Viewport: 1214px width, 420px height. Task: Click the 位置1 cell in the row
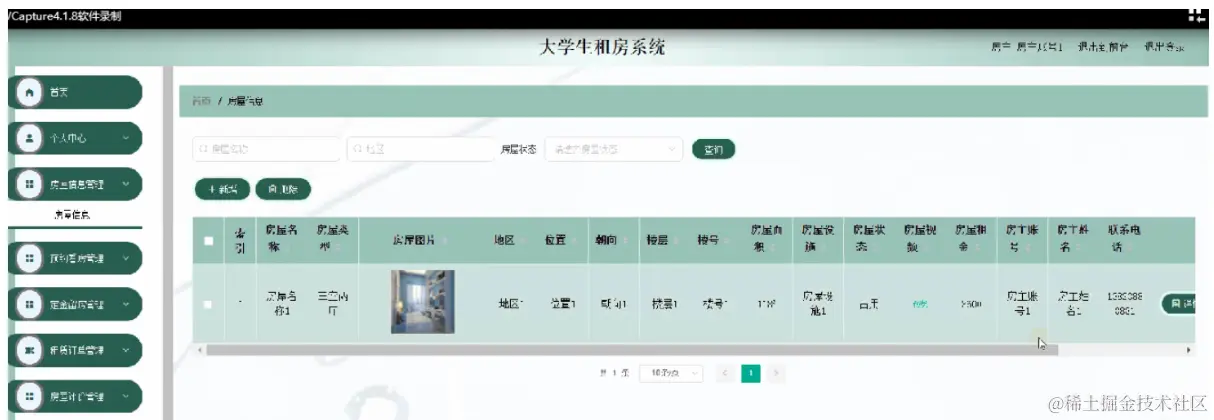(x=563, y=304)
